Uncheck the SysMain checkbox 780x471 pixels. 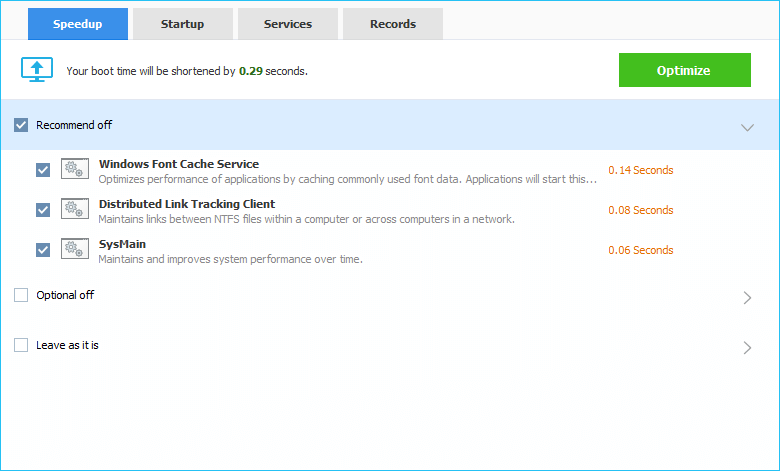click(43, 250)
